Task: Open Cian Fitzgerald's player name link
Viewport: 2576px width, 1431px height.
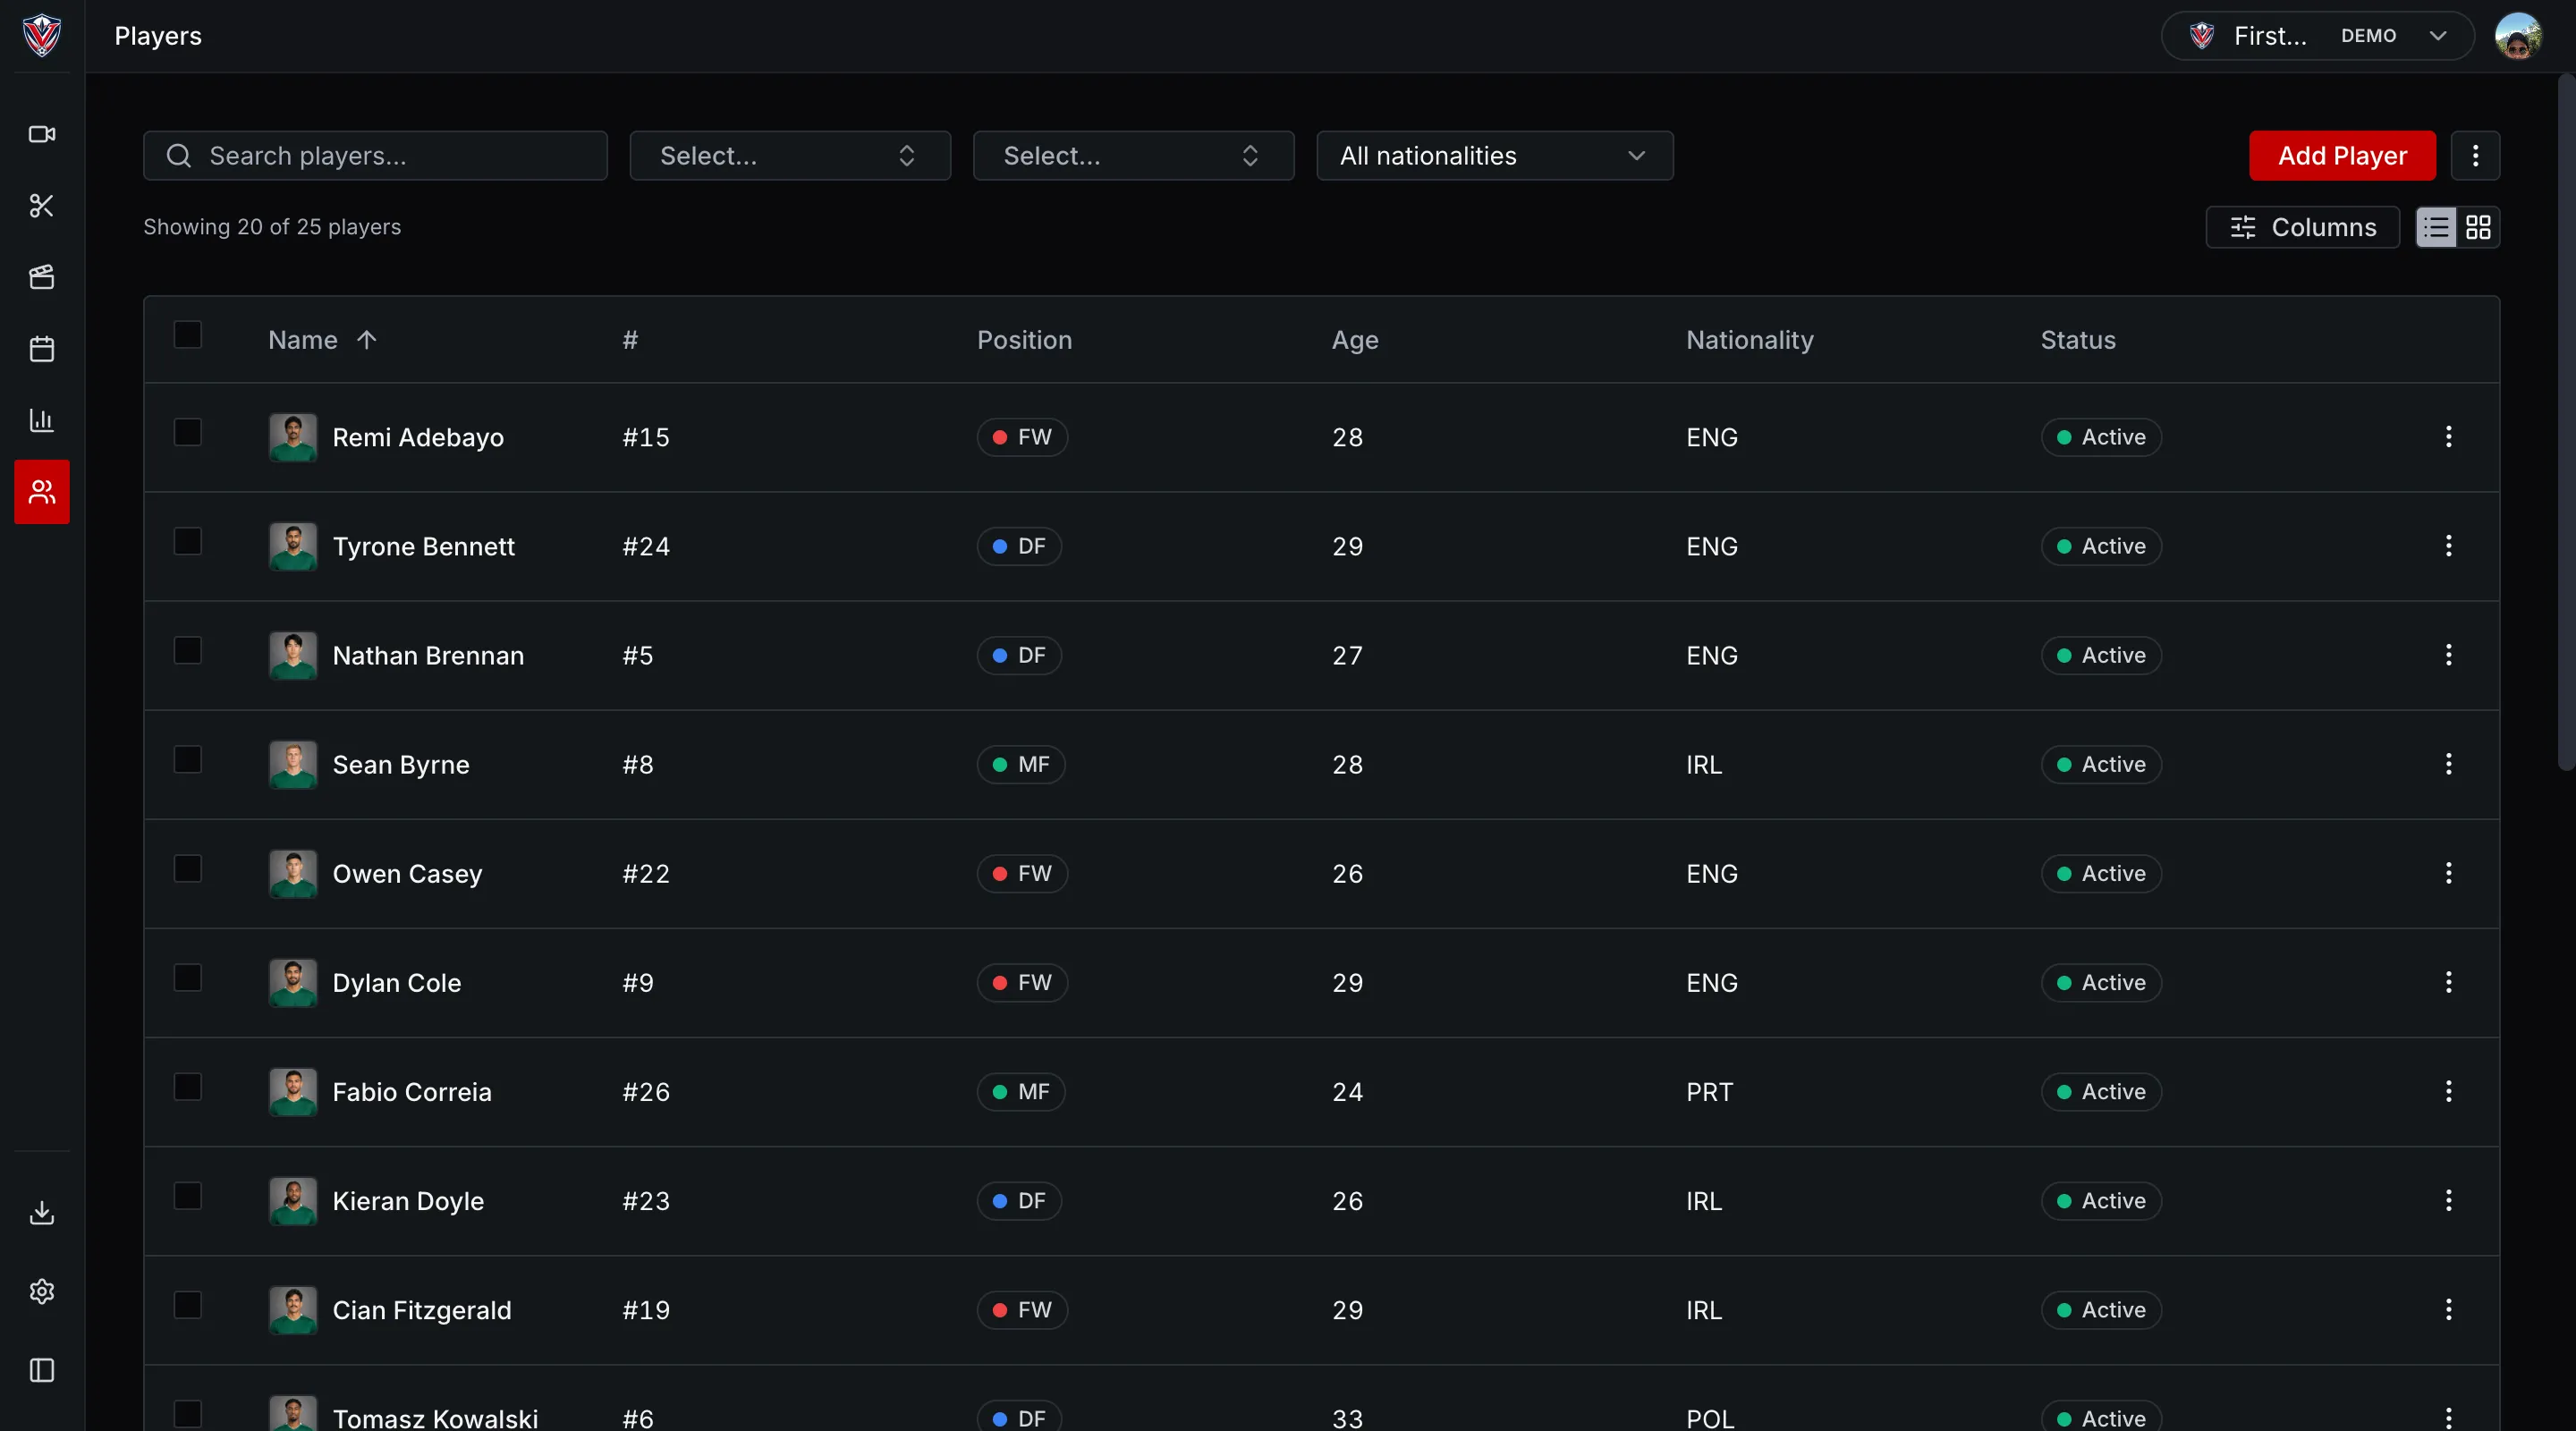Action: point(422,1310)
